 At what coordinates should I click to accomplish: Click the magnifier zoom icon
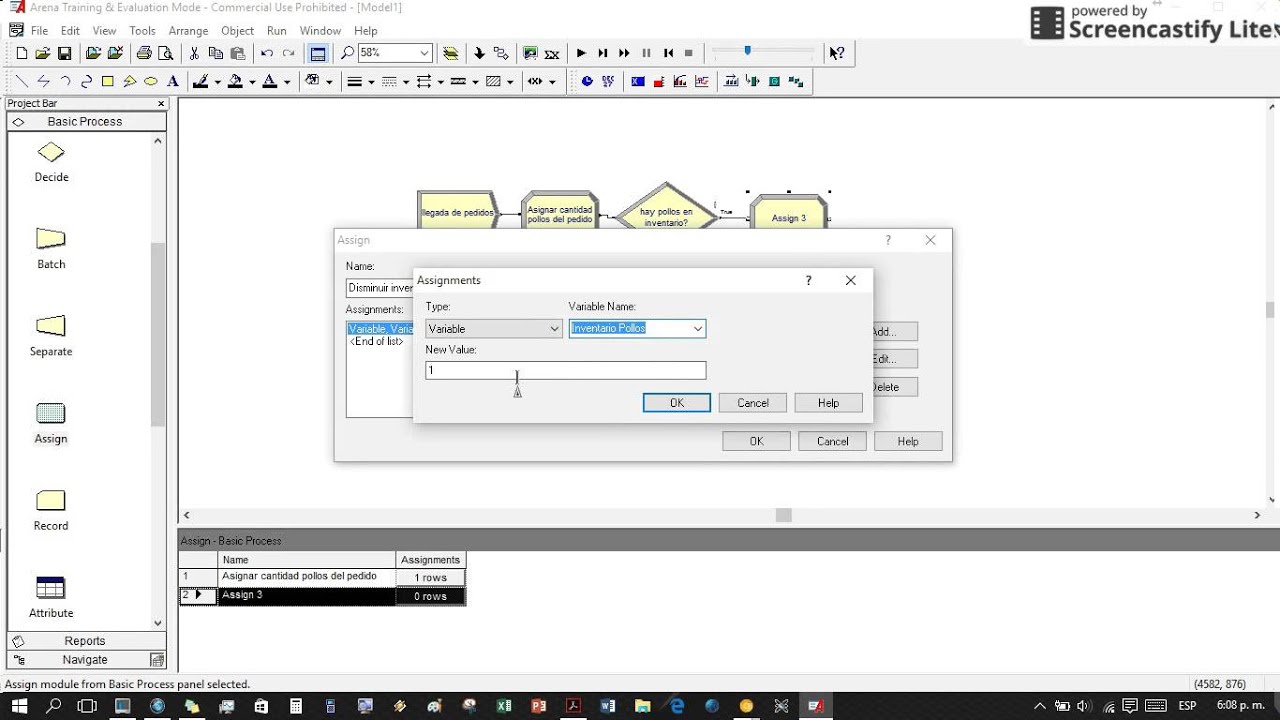[347, 53]
